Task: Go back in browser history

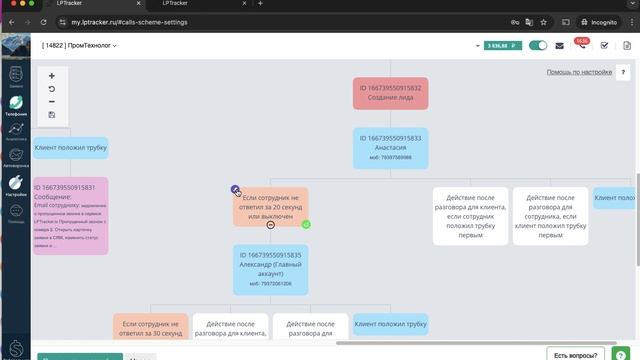Action: 11,22
